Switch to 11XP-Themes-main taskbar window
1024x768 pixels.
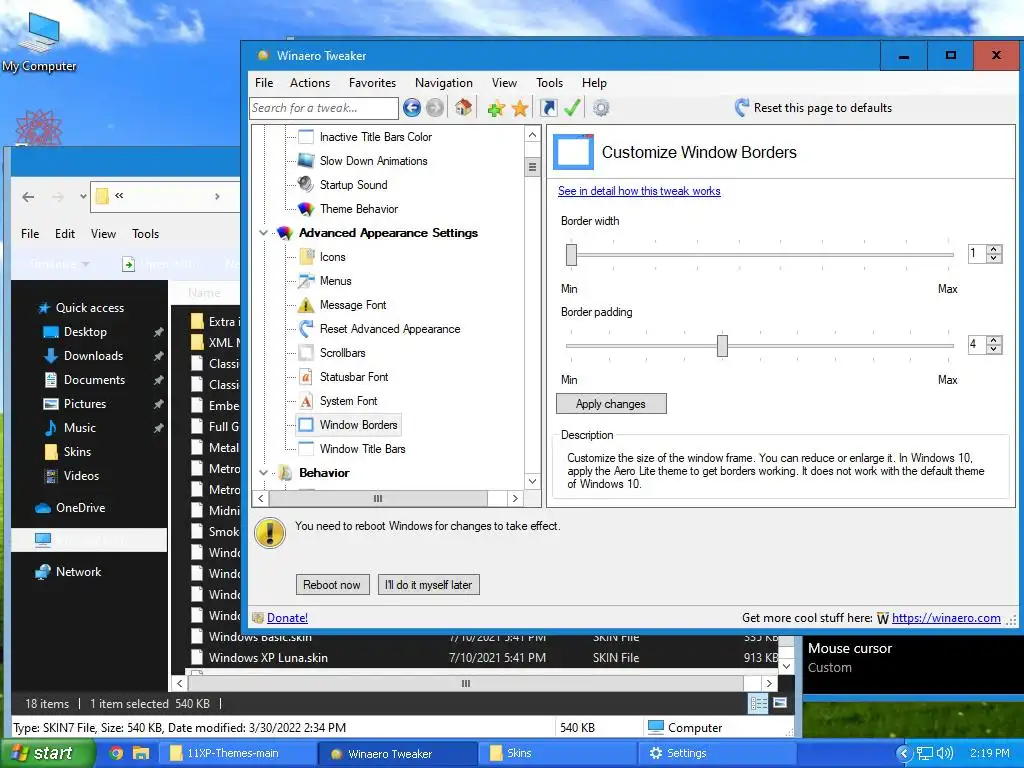coord(238,753)
